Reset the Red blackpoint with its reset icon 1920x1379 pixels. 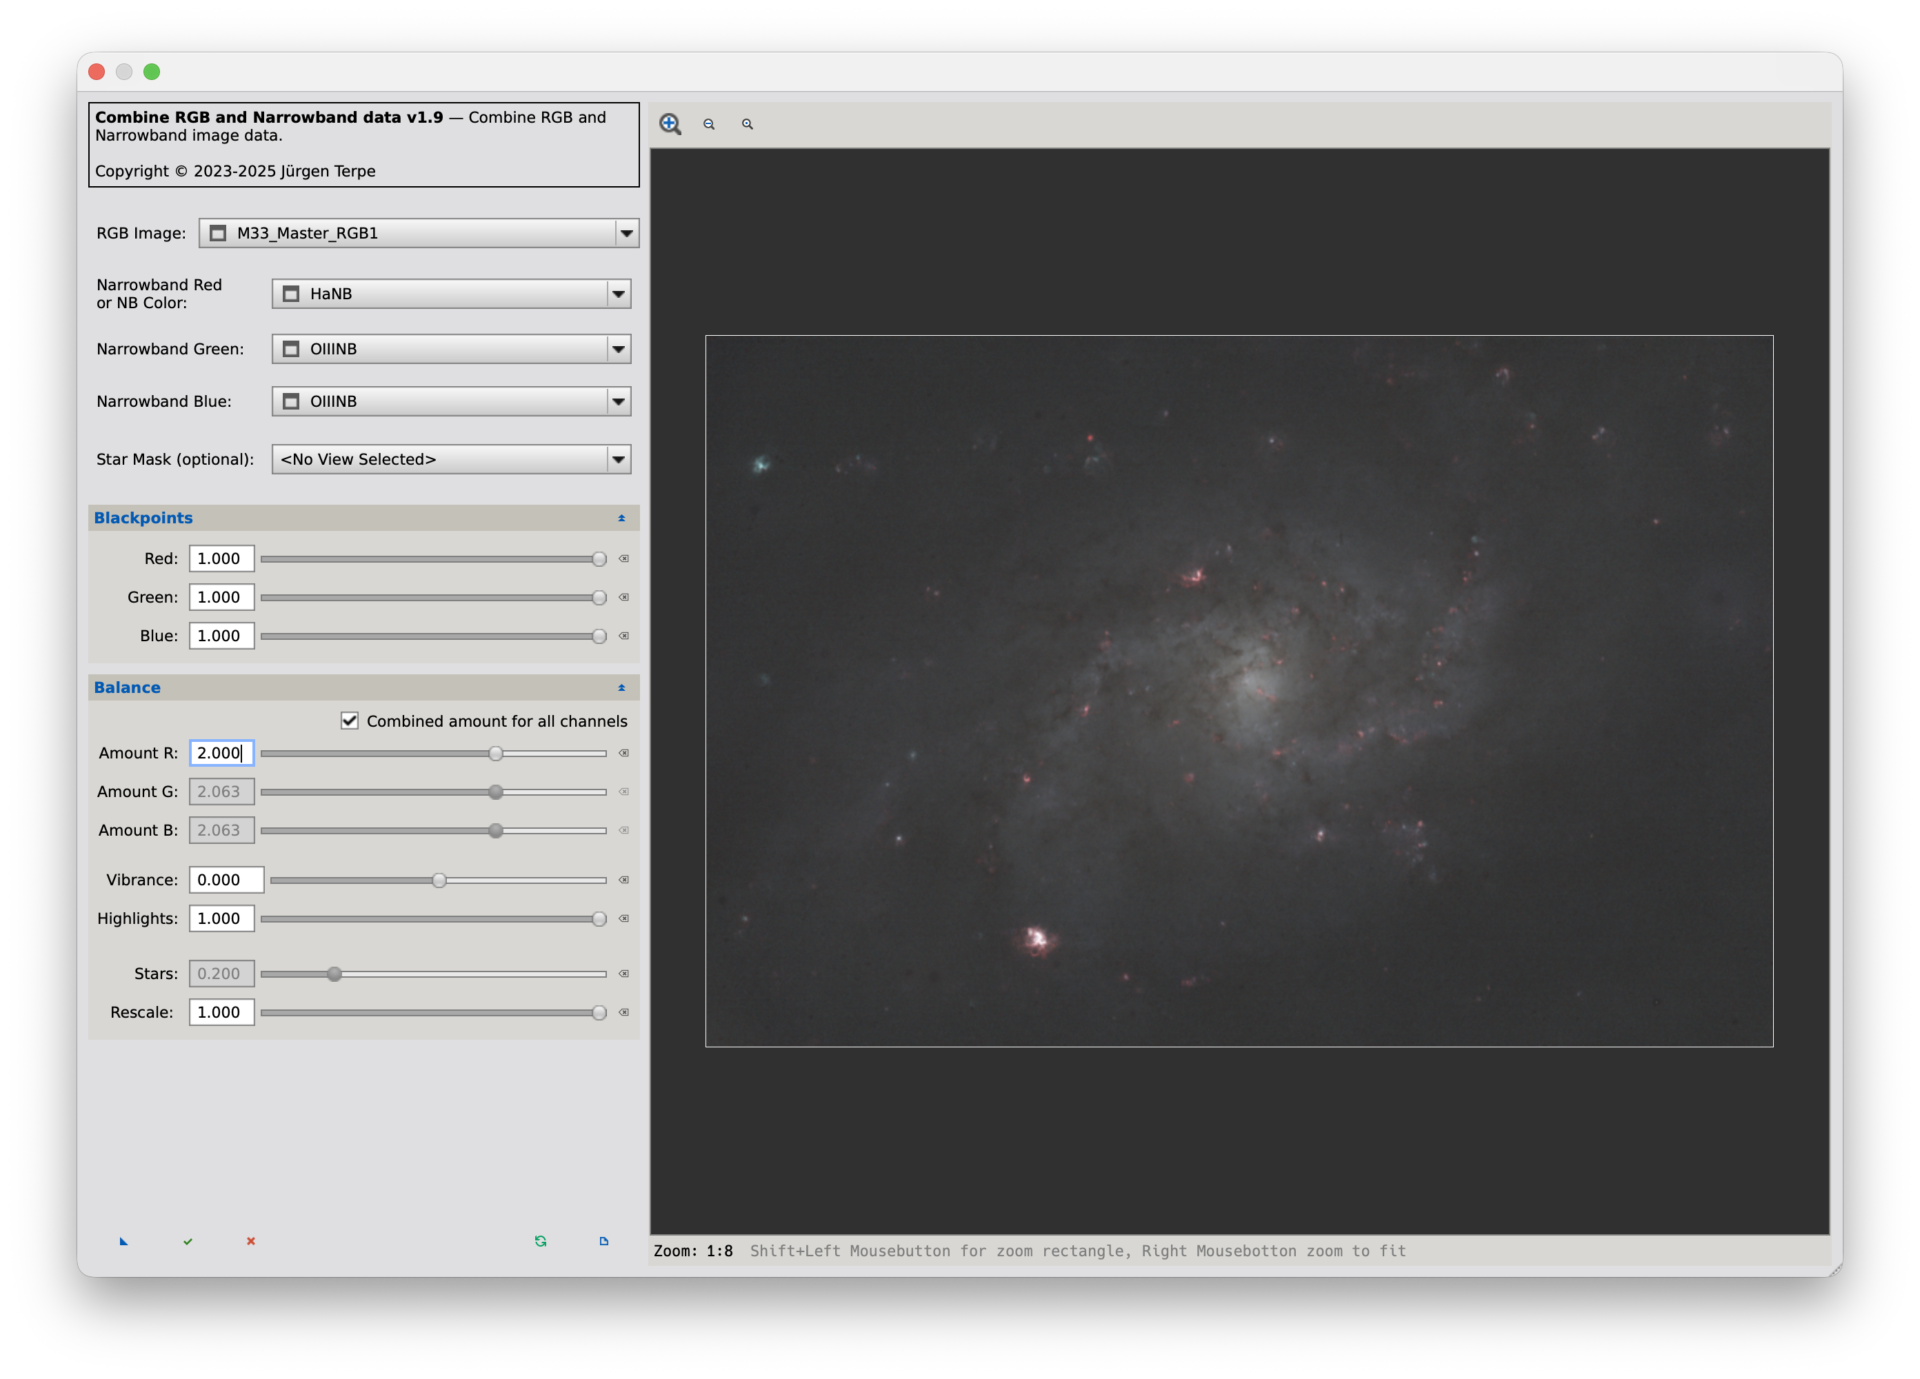tap(624, 559)
